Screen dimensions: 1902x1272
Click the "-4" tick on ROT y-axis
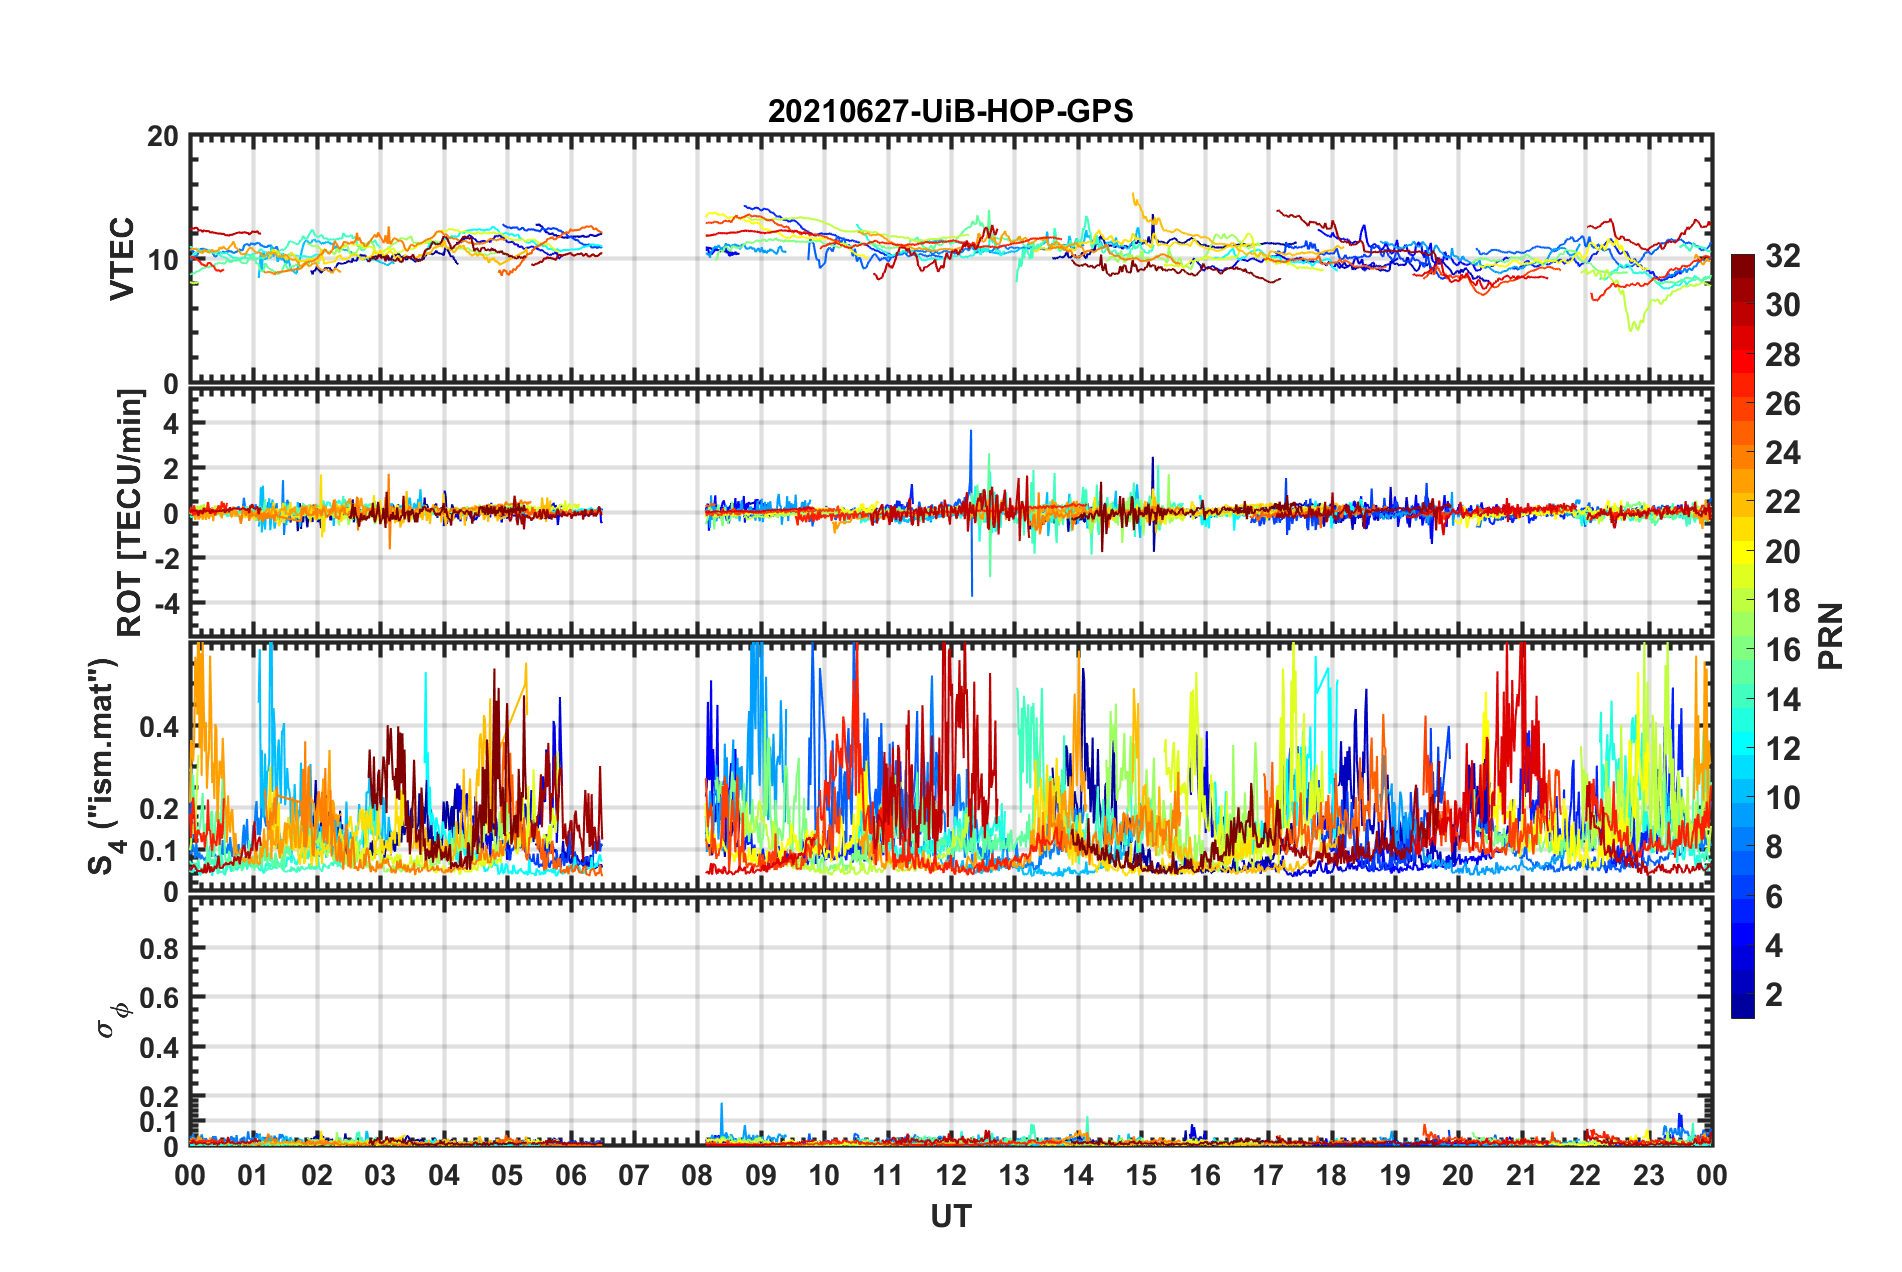165,603
